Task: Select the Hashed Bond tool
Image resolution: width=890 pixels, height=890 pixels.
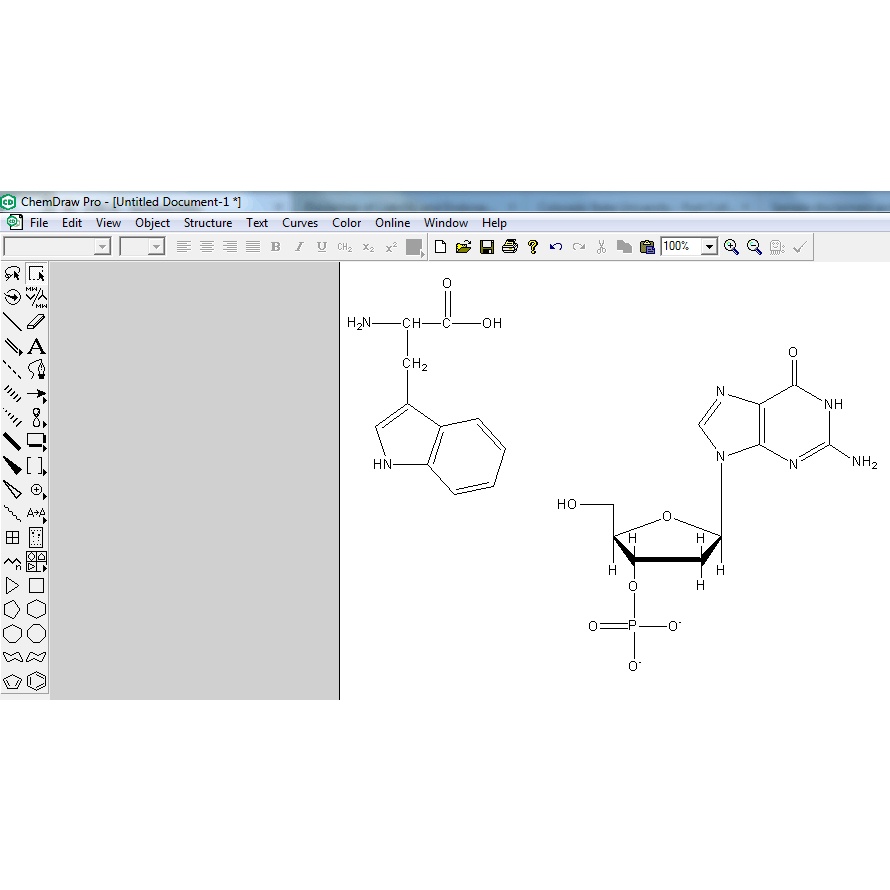Action: click(x=12, y=393)
